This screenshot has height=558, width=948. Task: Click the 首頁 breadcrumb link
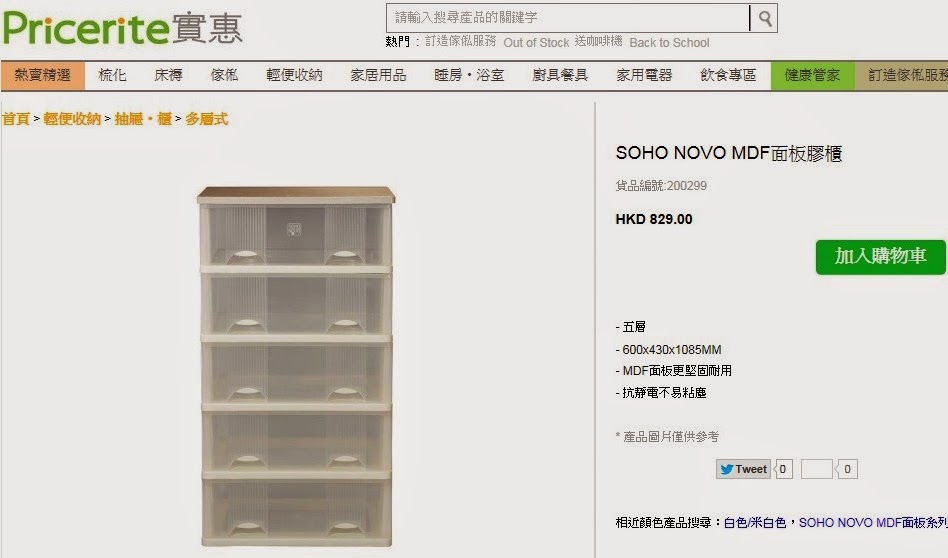tap(16, 119)
